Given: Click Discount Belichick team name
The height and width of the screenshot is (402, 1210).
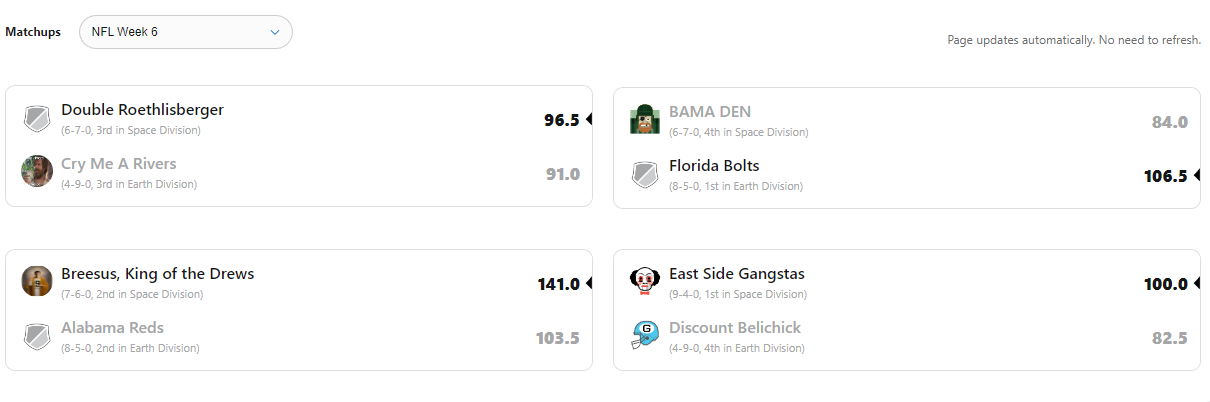Looking at the screenshot, I should tap(734, 328).
